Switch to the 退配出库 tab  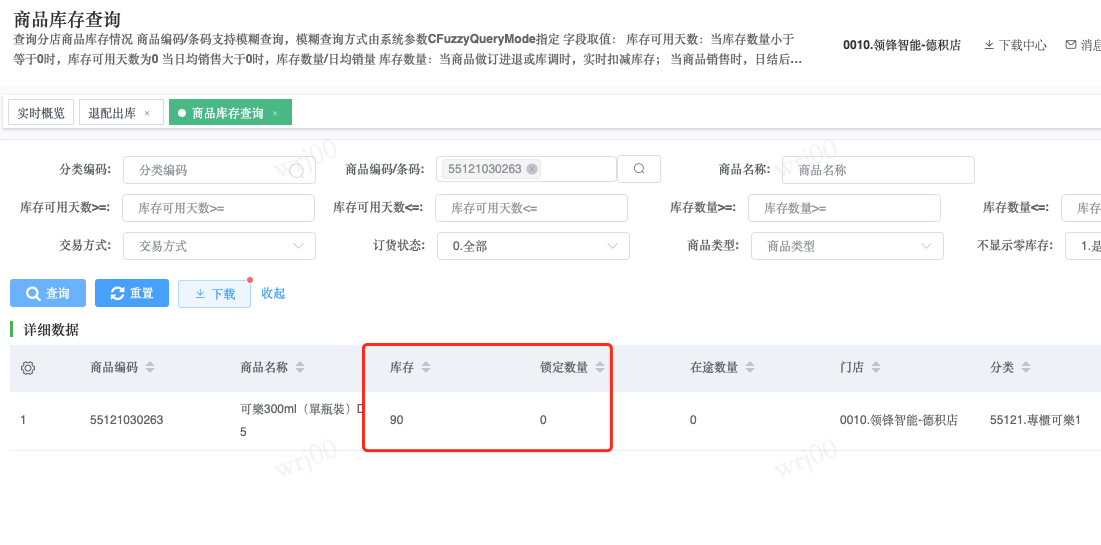[x=112, y=113]
